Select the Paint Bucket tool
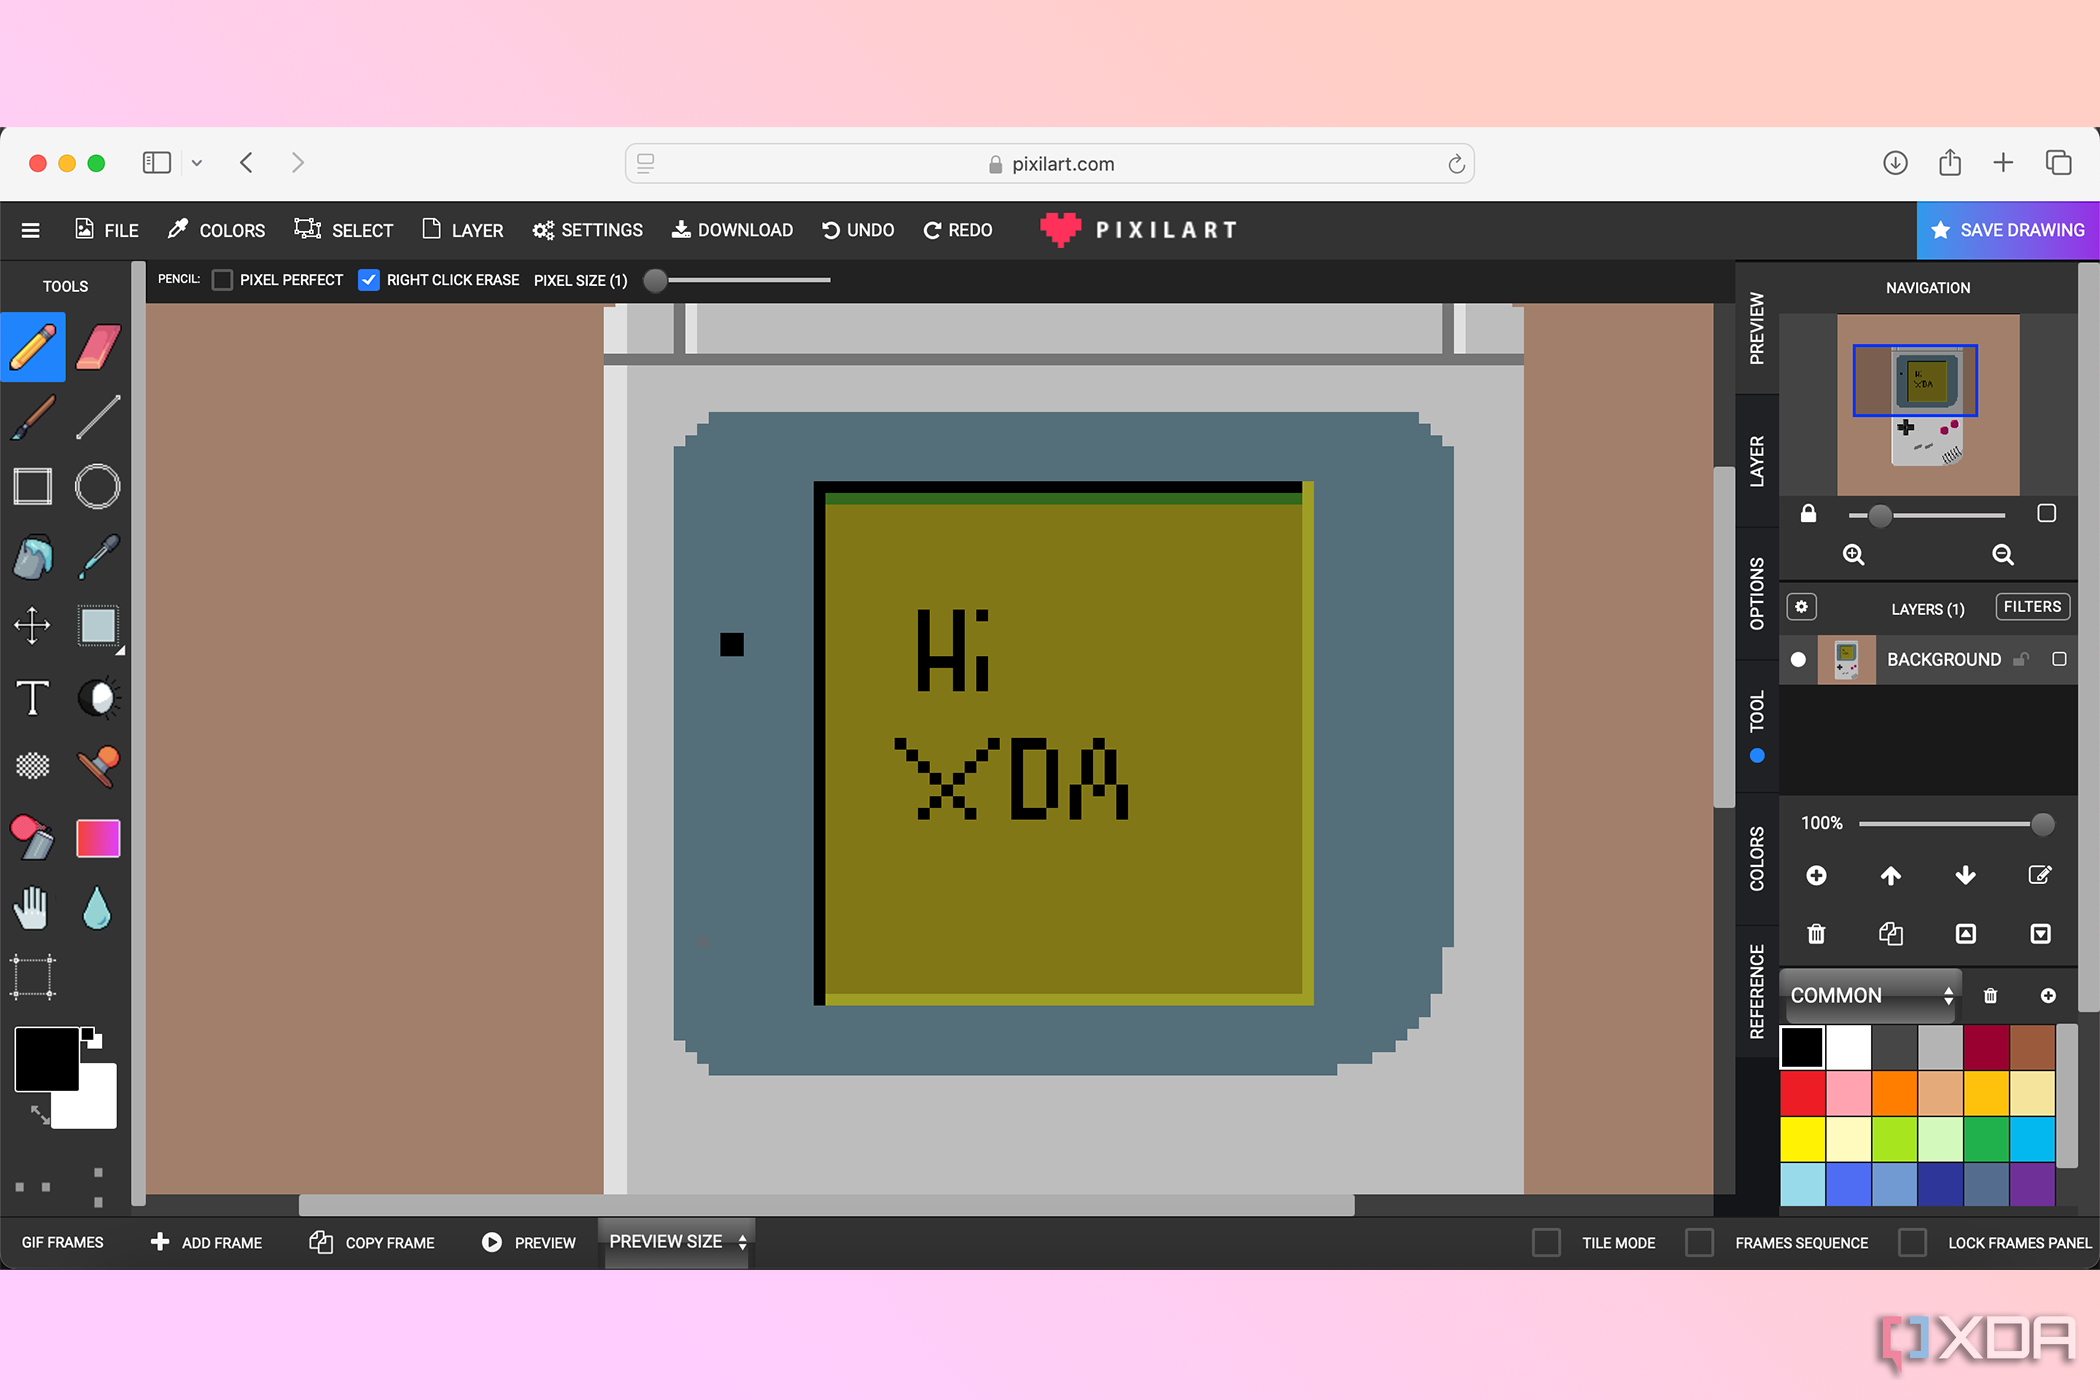The height and width of the screenshot is (1400, 2100). (x=33, y=557)
